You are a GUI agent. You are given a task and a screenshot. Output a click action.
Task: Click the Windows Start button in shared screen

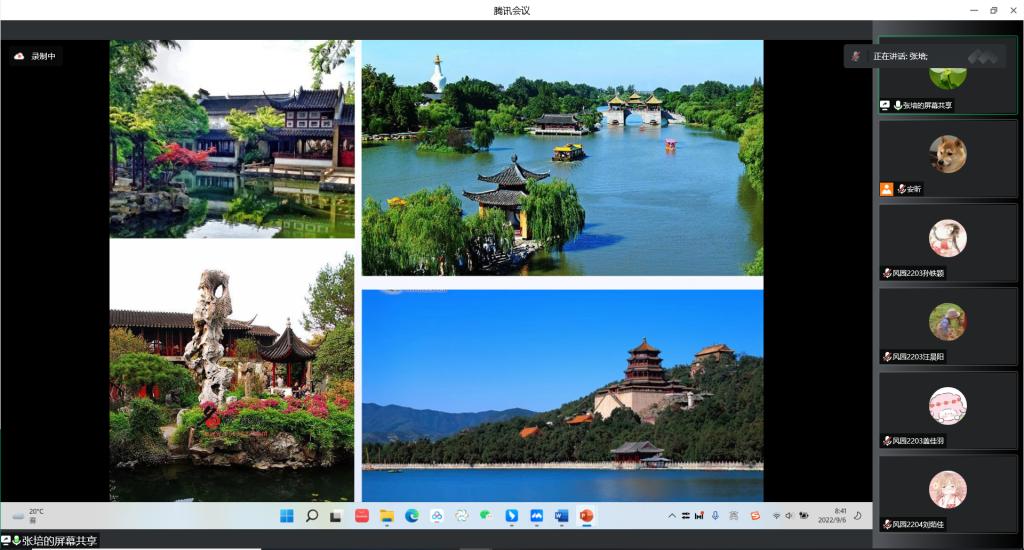click(x=287, y=516)
